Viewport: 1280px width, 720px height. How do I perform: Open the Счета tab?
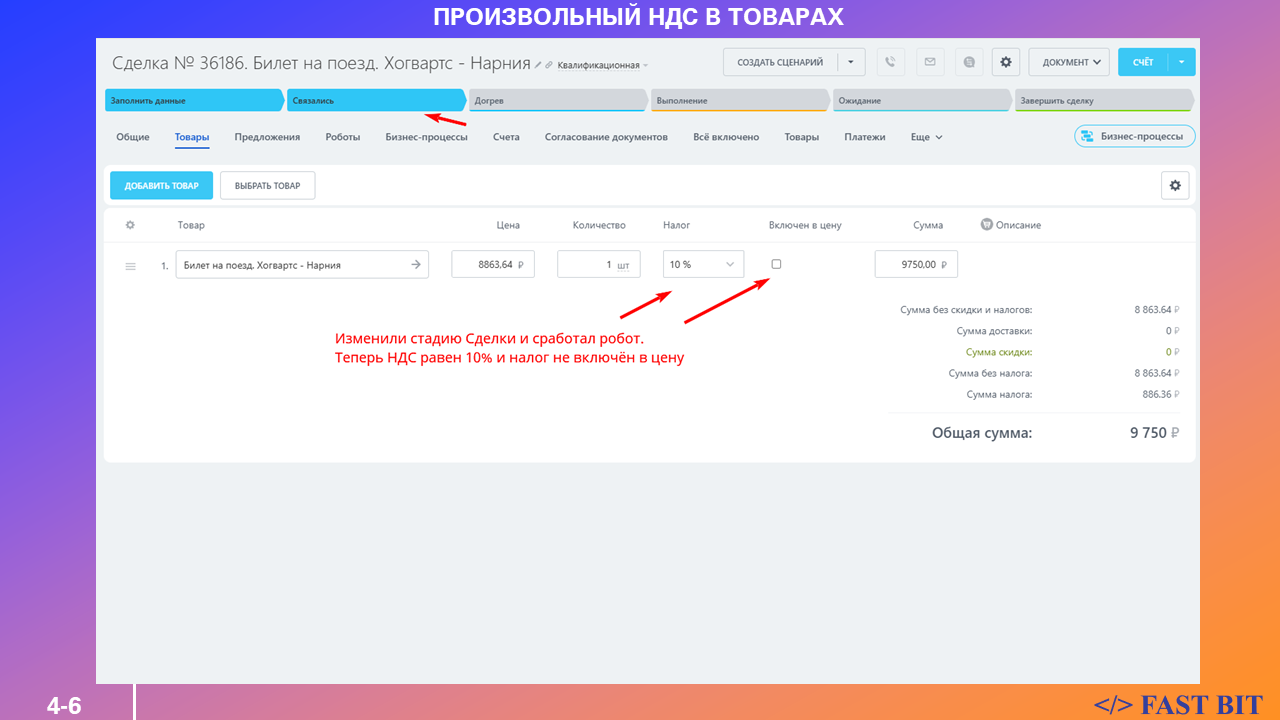[x=506, y=137]
